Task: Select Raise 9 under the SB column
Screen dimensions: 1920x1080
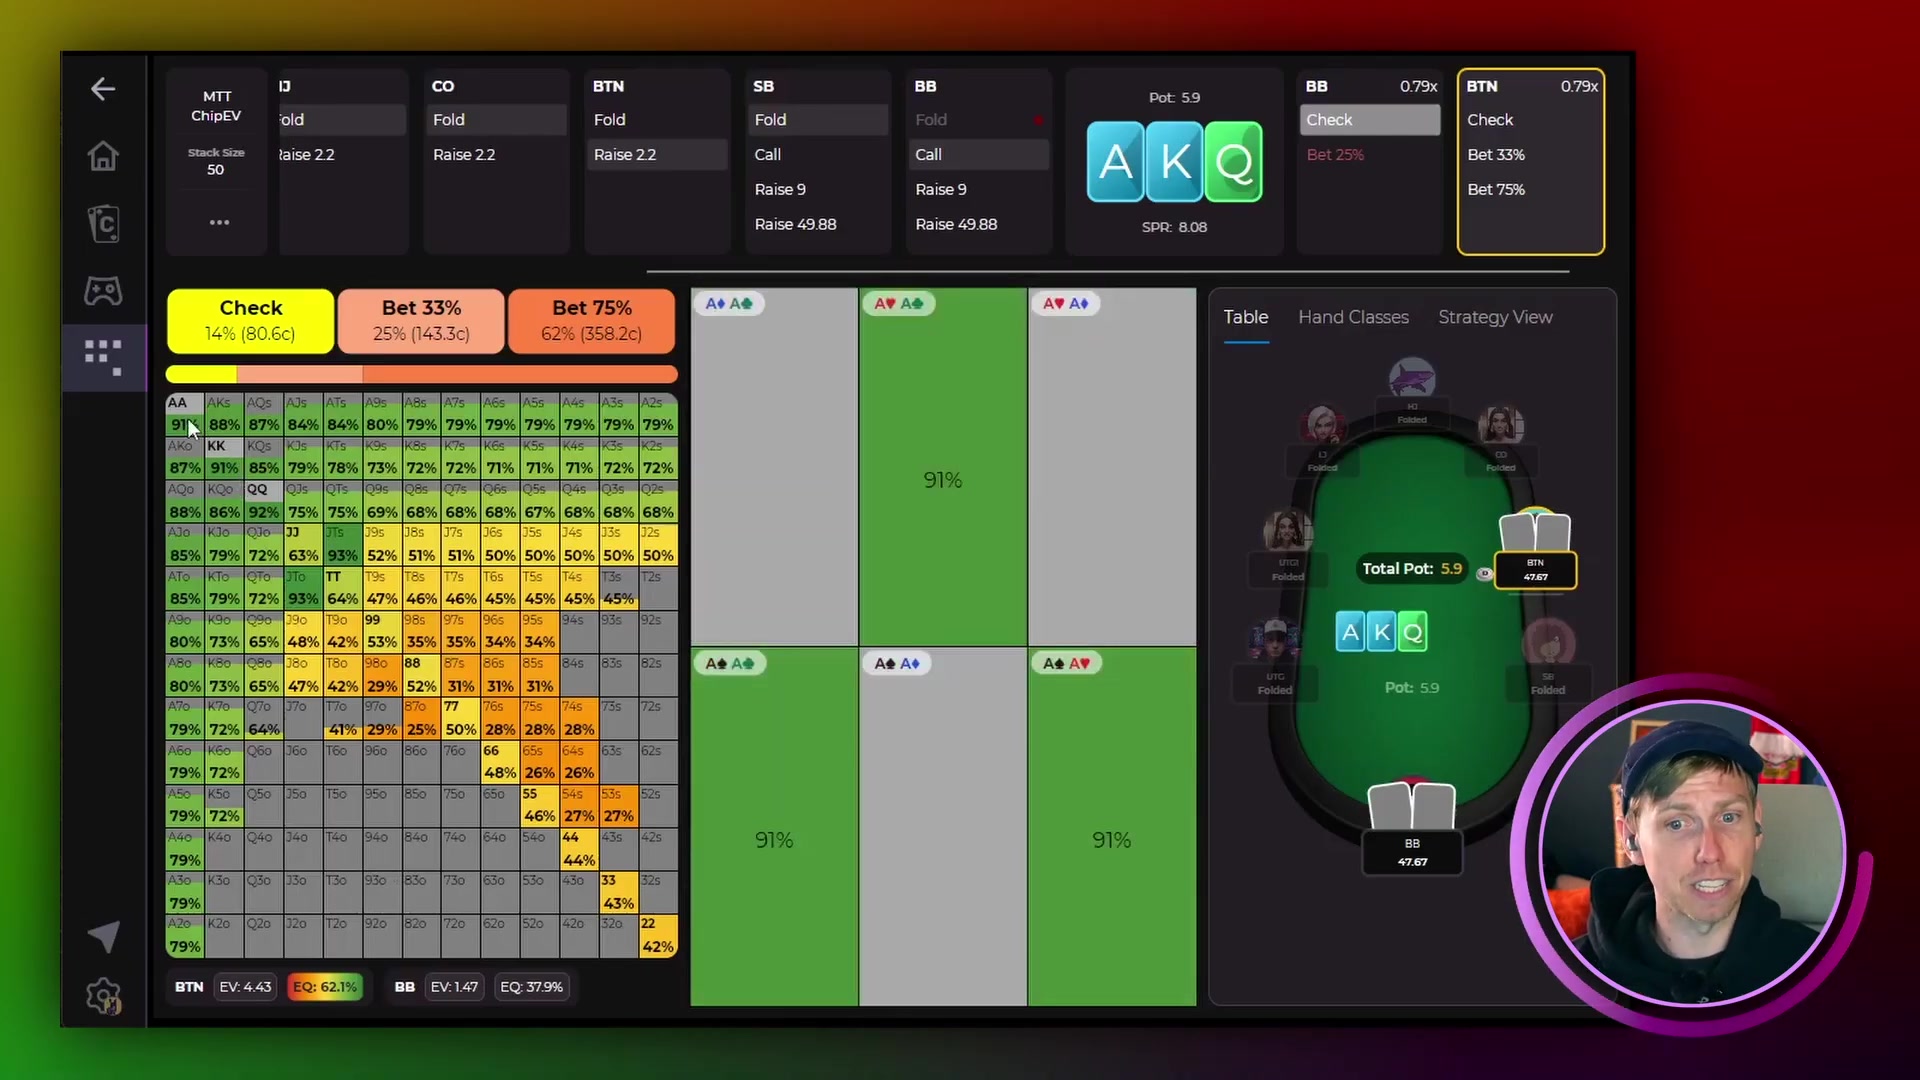Action: [x=818, y=190]
